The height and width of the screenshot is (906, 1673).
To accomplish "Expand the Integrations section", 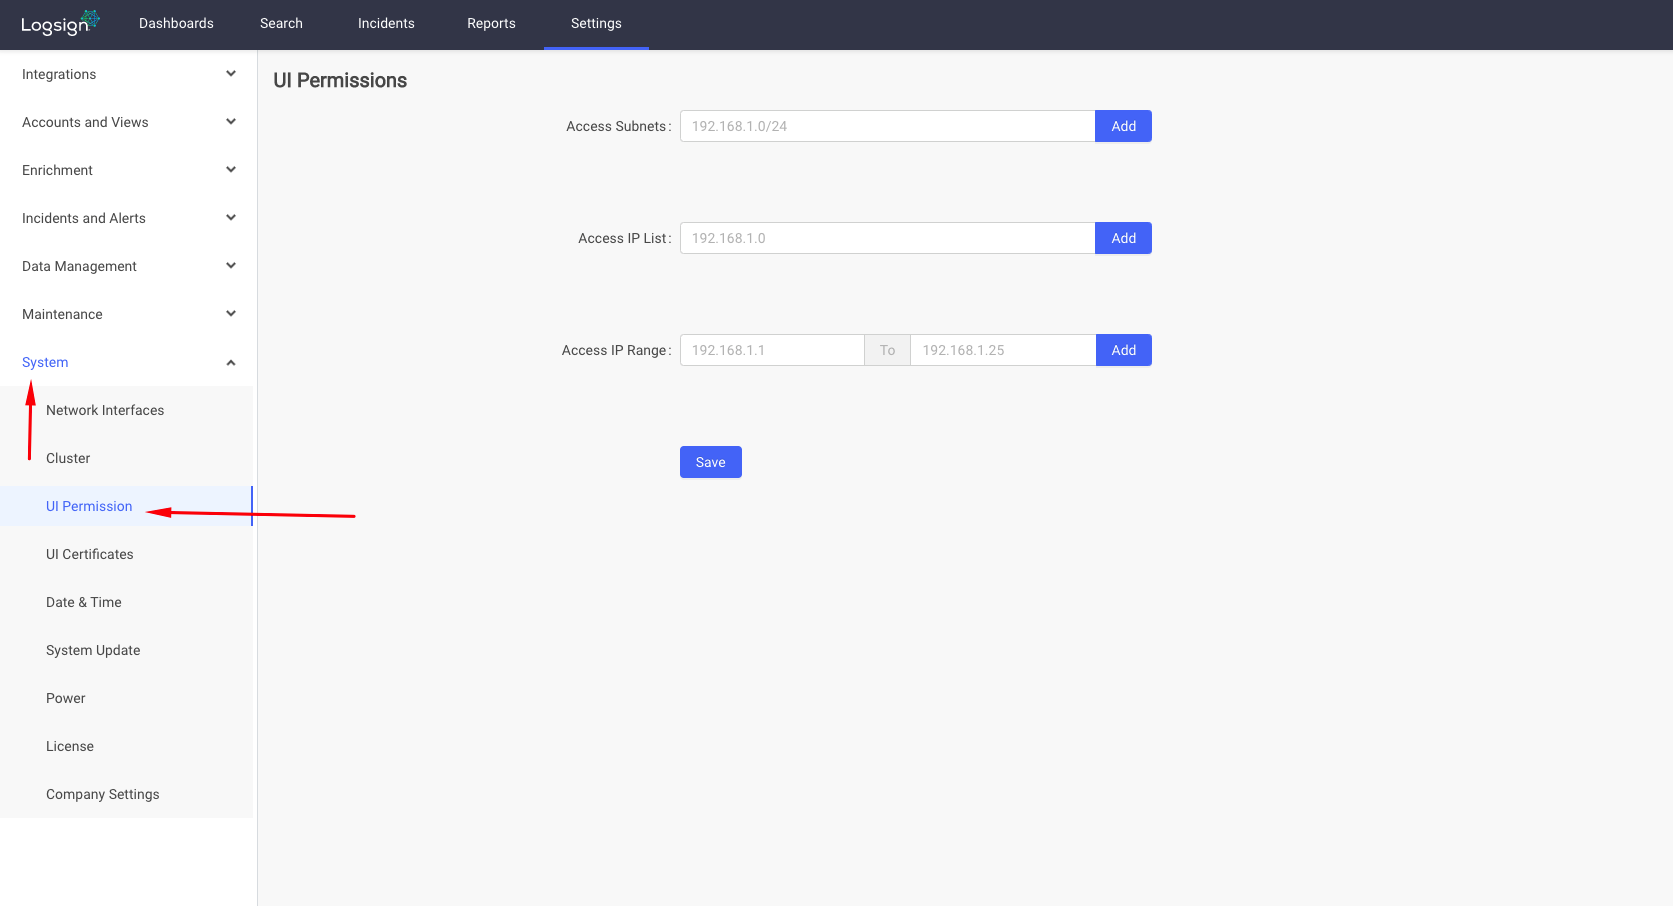I will pos(127,73).
